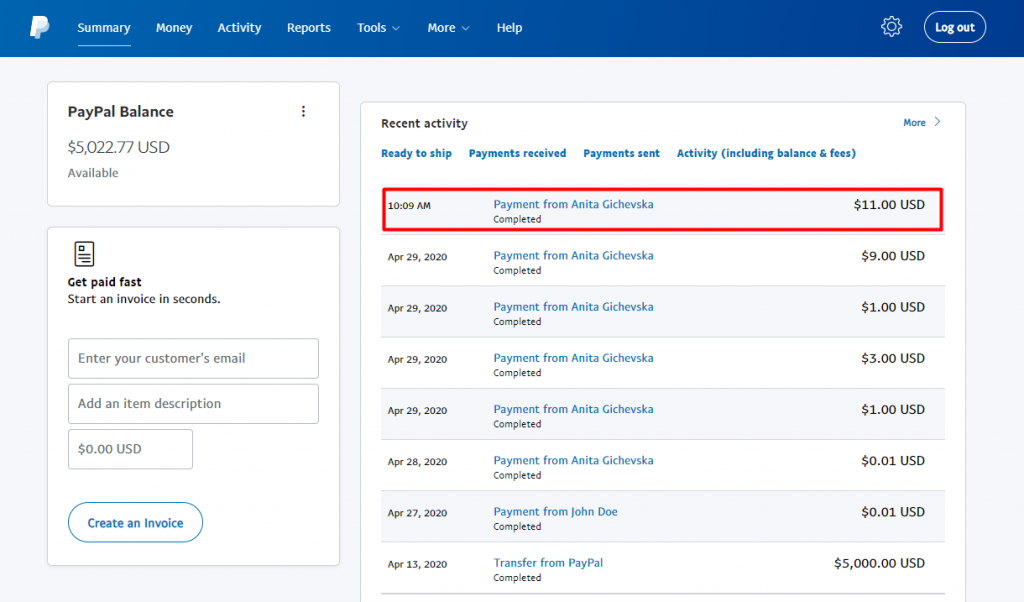Open Payment from John Doe
This screenshot has width=1024, height=602.
(x=555, y=512)
